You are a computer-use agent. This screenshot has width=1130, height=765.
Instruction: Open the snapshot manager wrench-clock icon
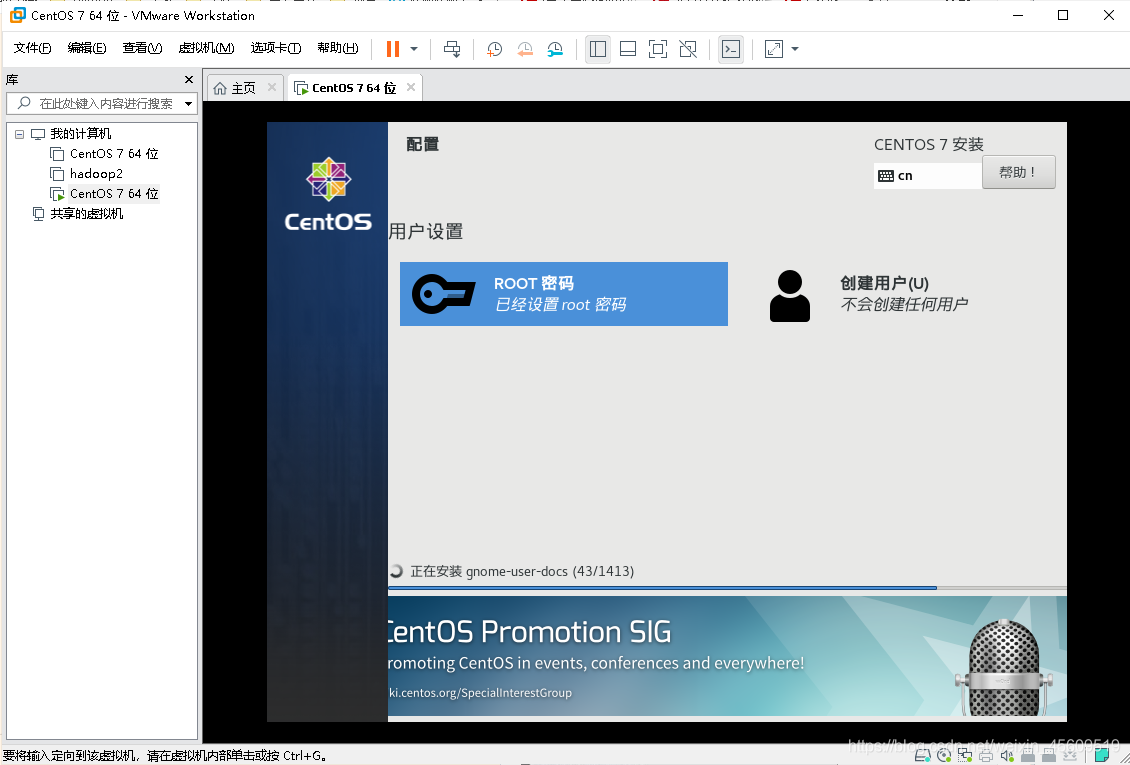click(x=555, y=49)
